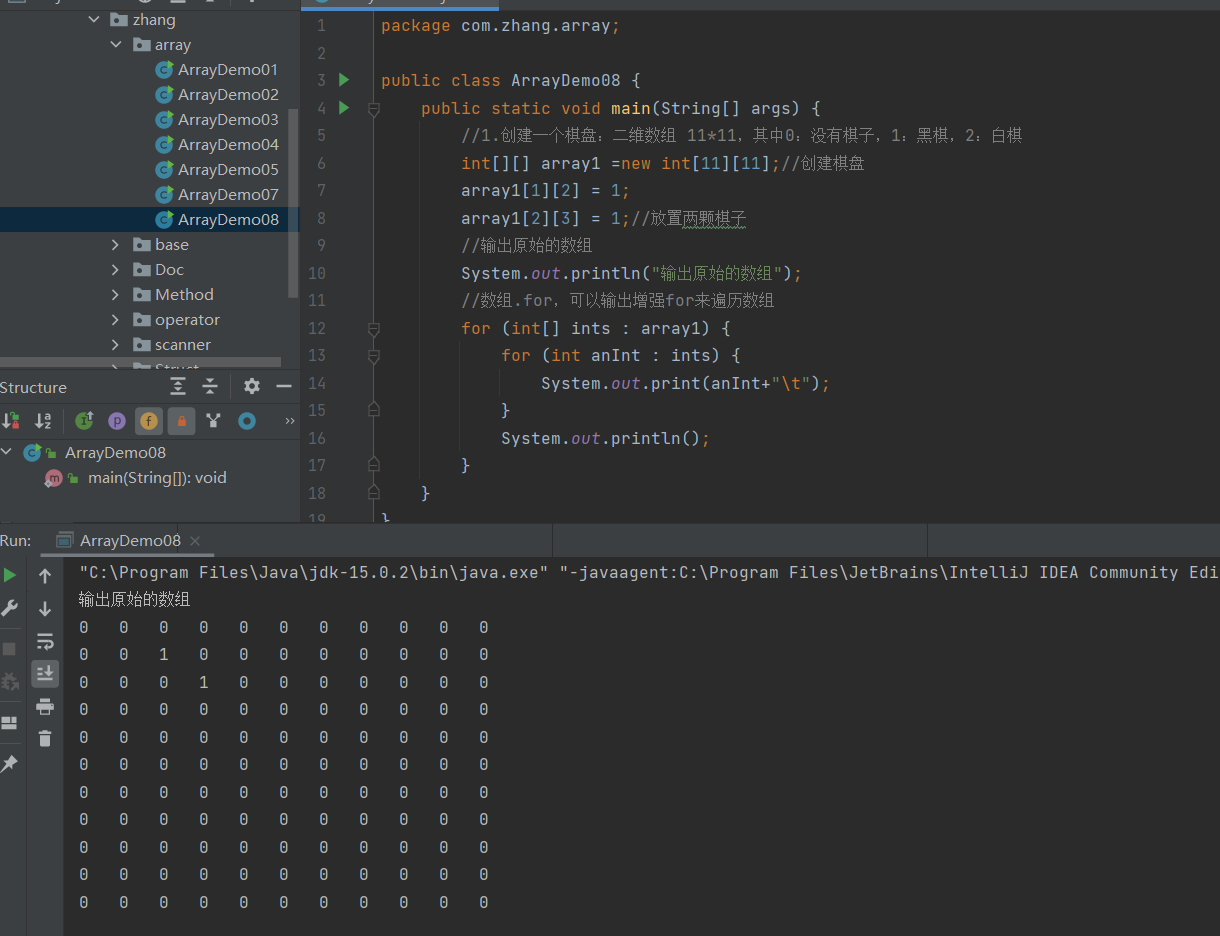The width and height of the screenshot is (1220, 936).
Task: Click the exit/debug bug icon in Run sidebar
Action: click(x=10, y=682)
